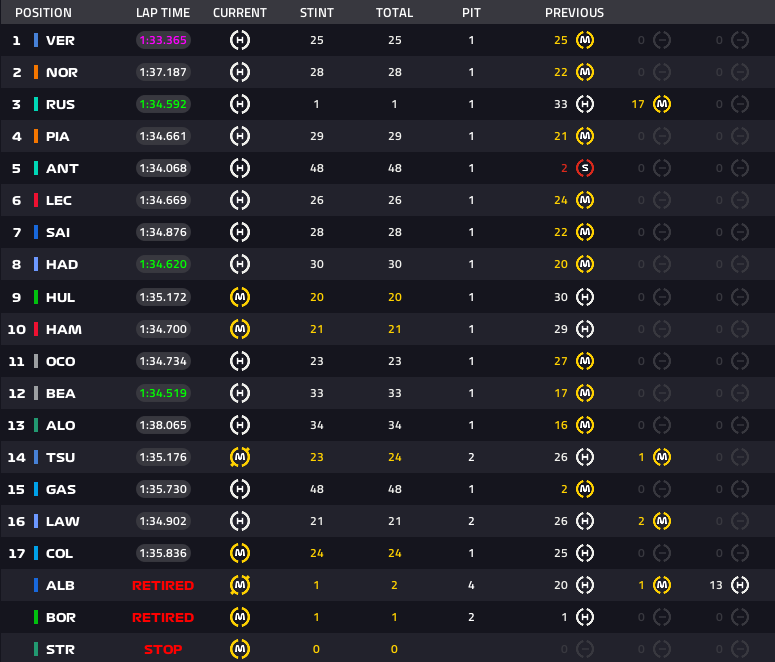Viewport: 775px width, 662px height.
Task: Click ALO's 1:38.065 lap time pill
Action: pos(163,425)
